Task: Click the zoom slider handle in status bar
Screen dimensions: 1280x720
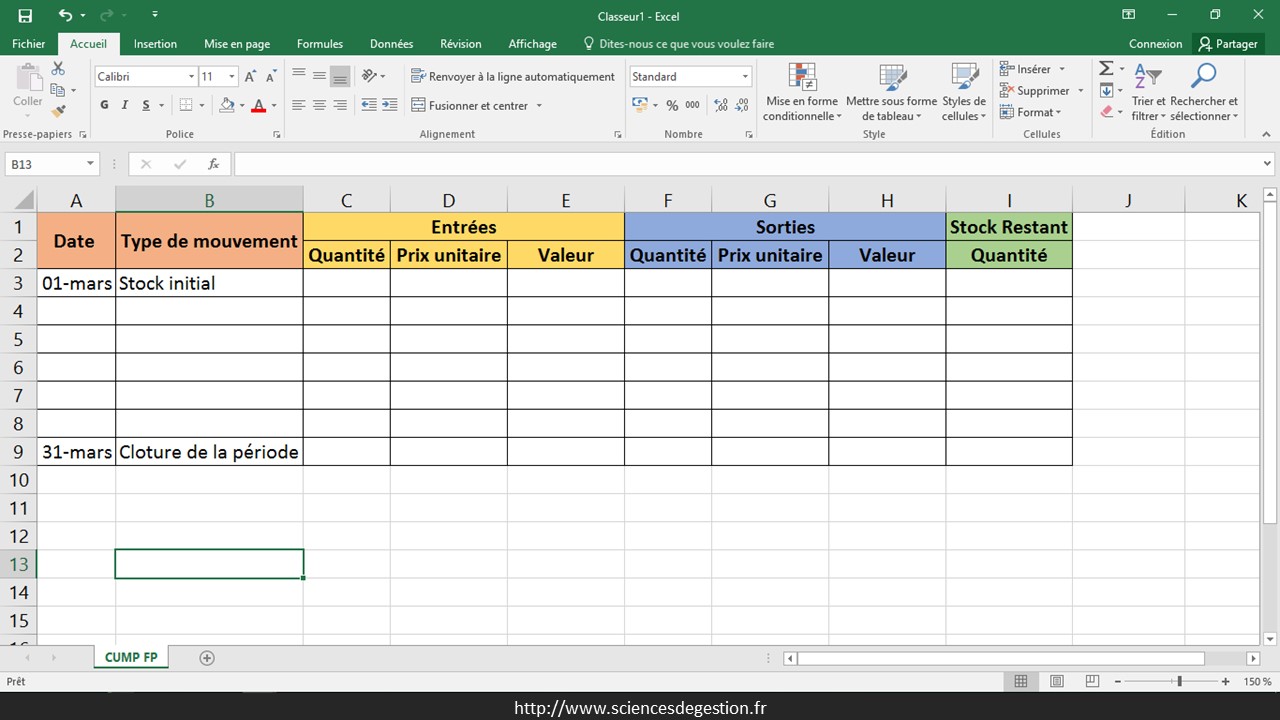Action: tap(1179, 681)
